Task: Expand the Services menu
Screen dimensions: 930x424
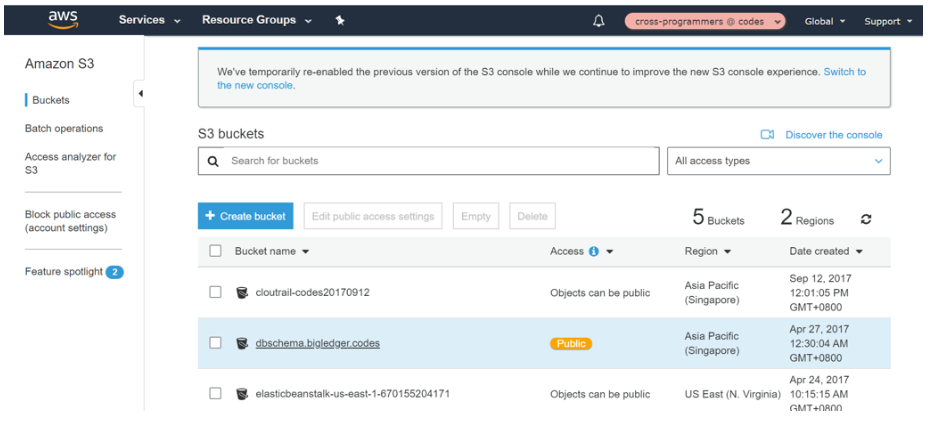Action: click(x=150, y=20)
